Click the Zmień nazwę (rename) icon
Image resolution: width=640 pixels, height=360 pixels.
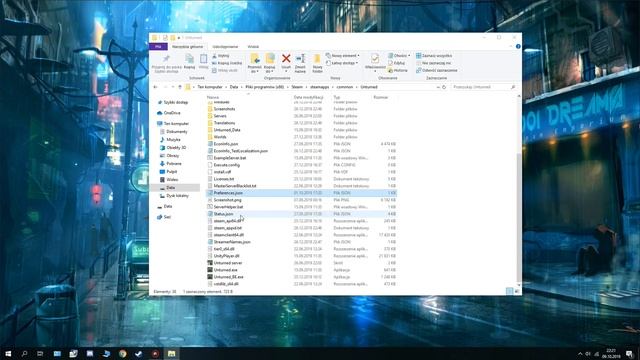pos(300,59)
